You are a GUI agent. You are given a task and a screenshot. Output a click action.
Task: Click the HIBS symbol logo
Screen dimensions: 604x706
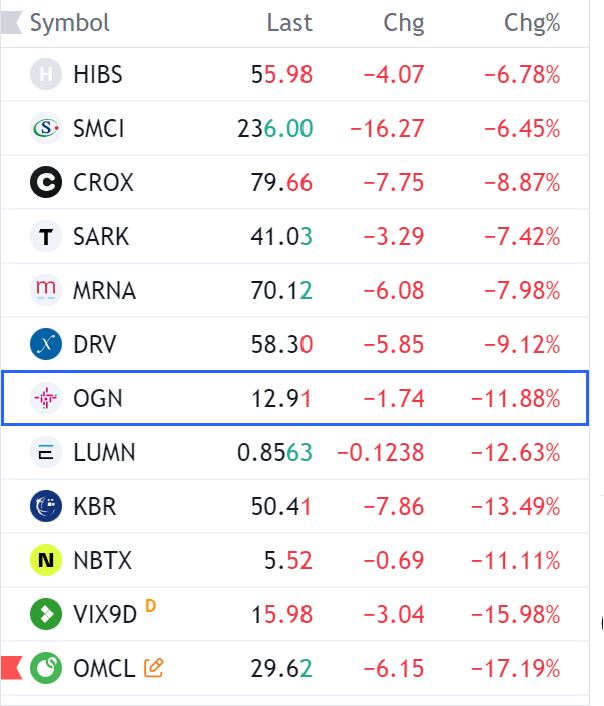coord(46,75)
